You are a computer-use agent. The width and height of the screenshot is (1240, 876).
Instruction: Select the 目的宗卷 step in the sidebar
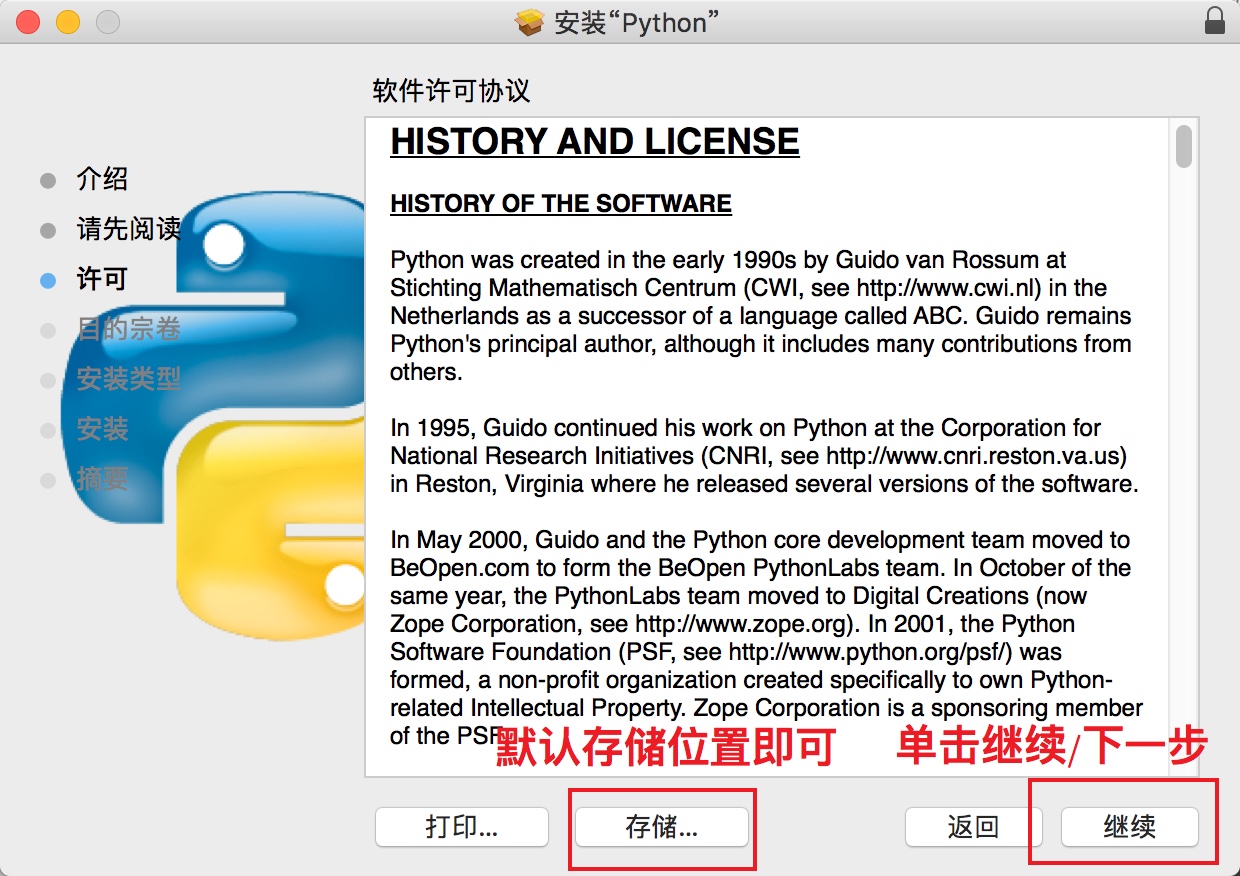[x=128, y=329]
